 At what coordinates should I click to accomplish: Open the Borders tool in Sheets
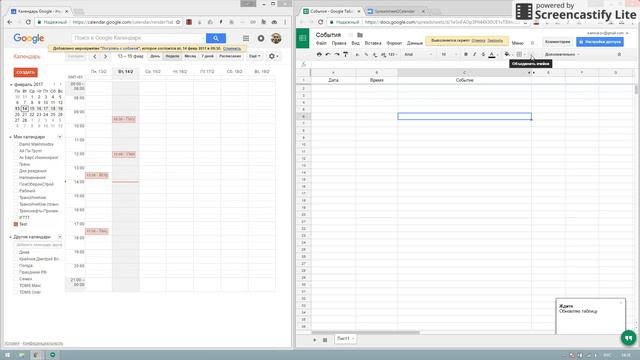pos(519,54)
